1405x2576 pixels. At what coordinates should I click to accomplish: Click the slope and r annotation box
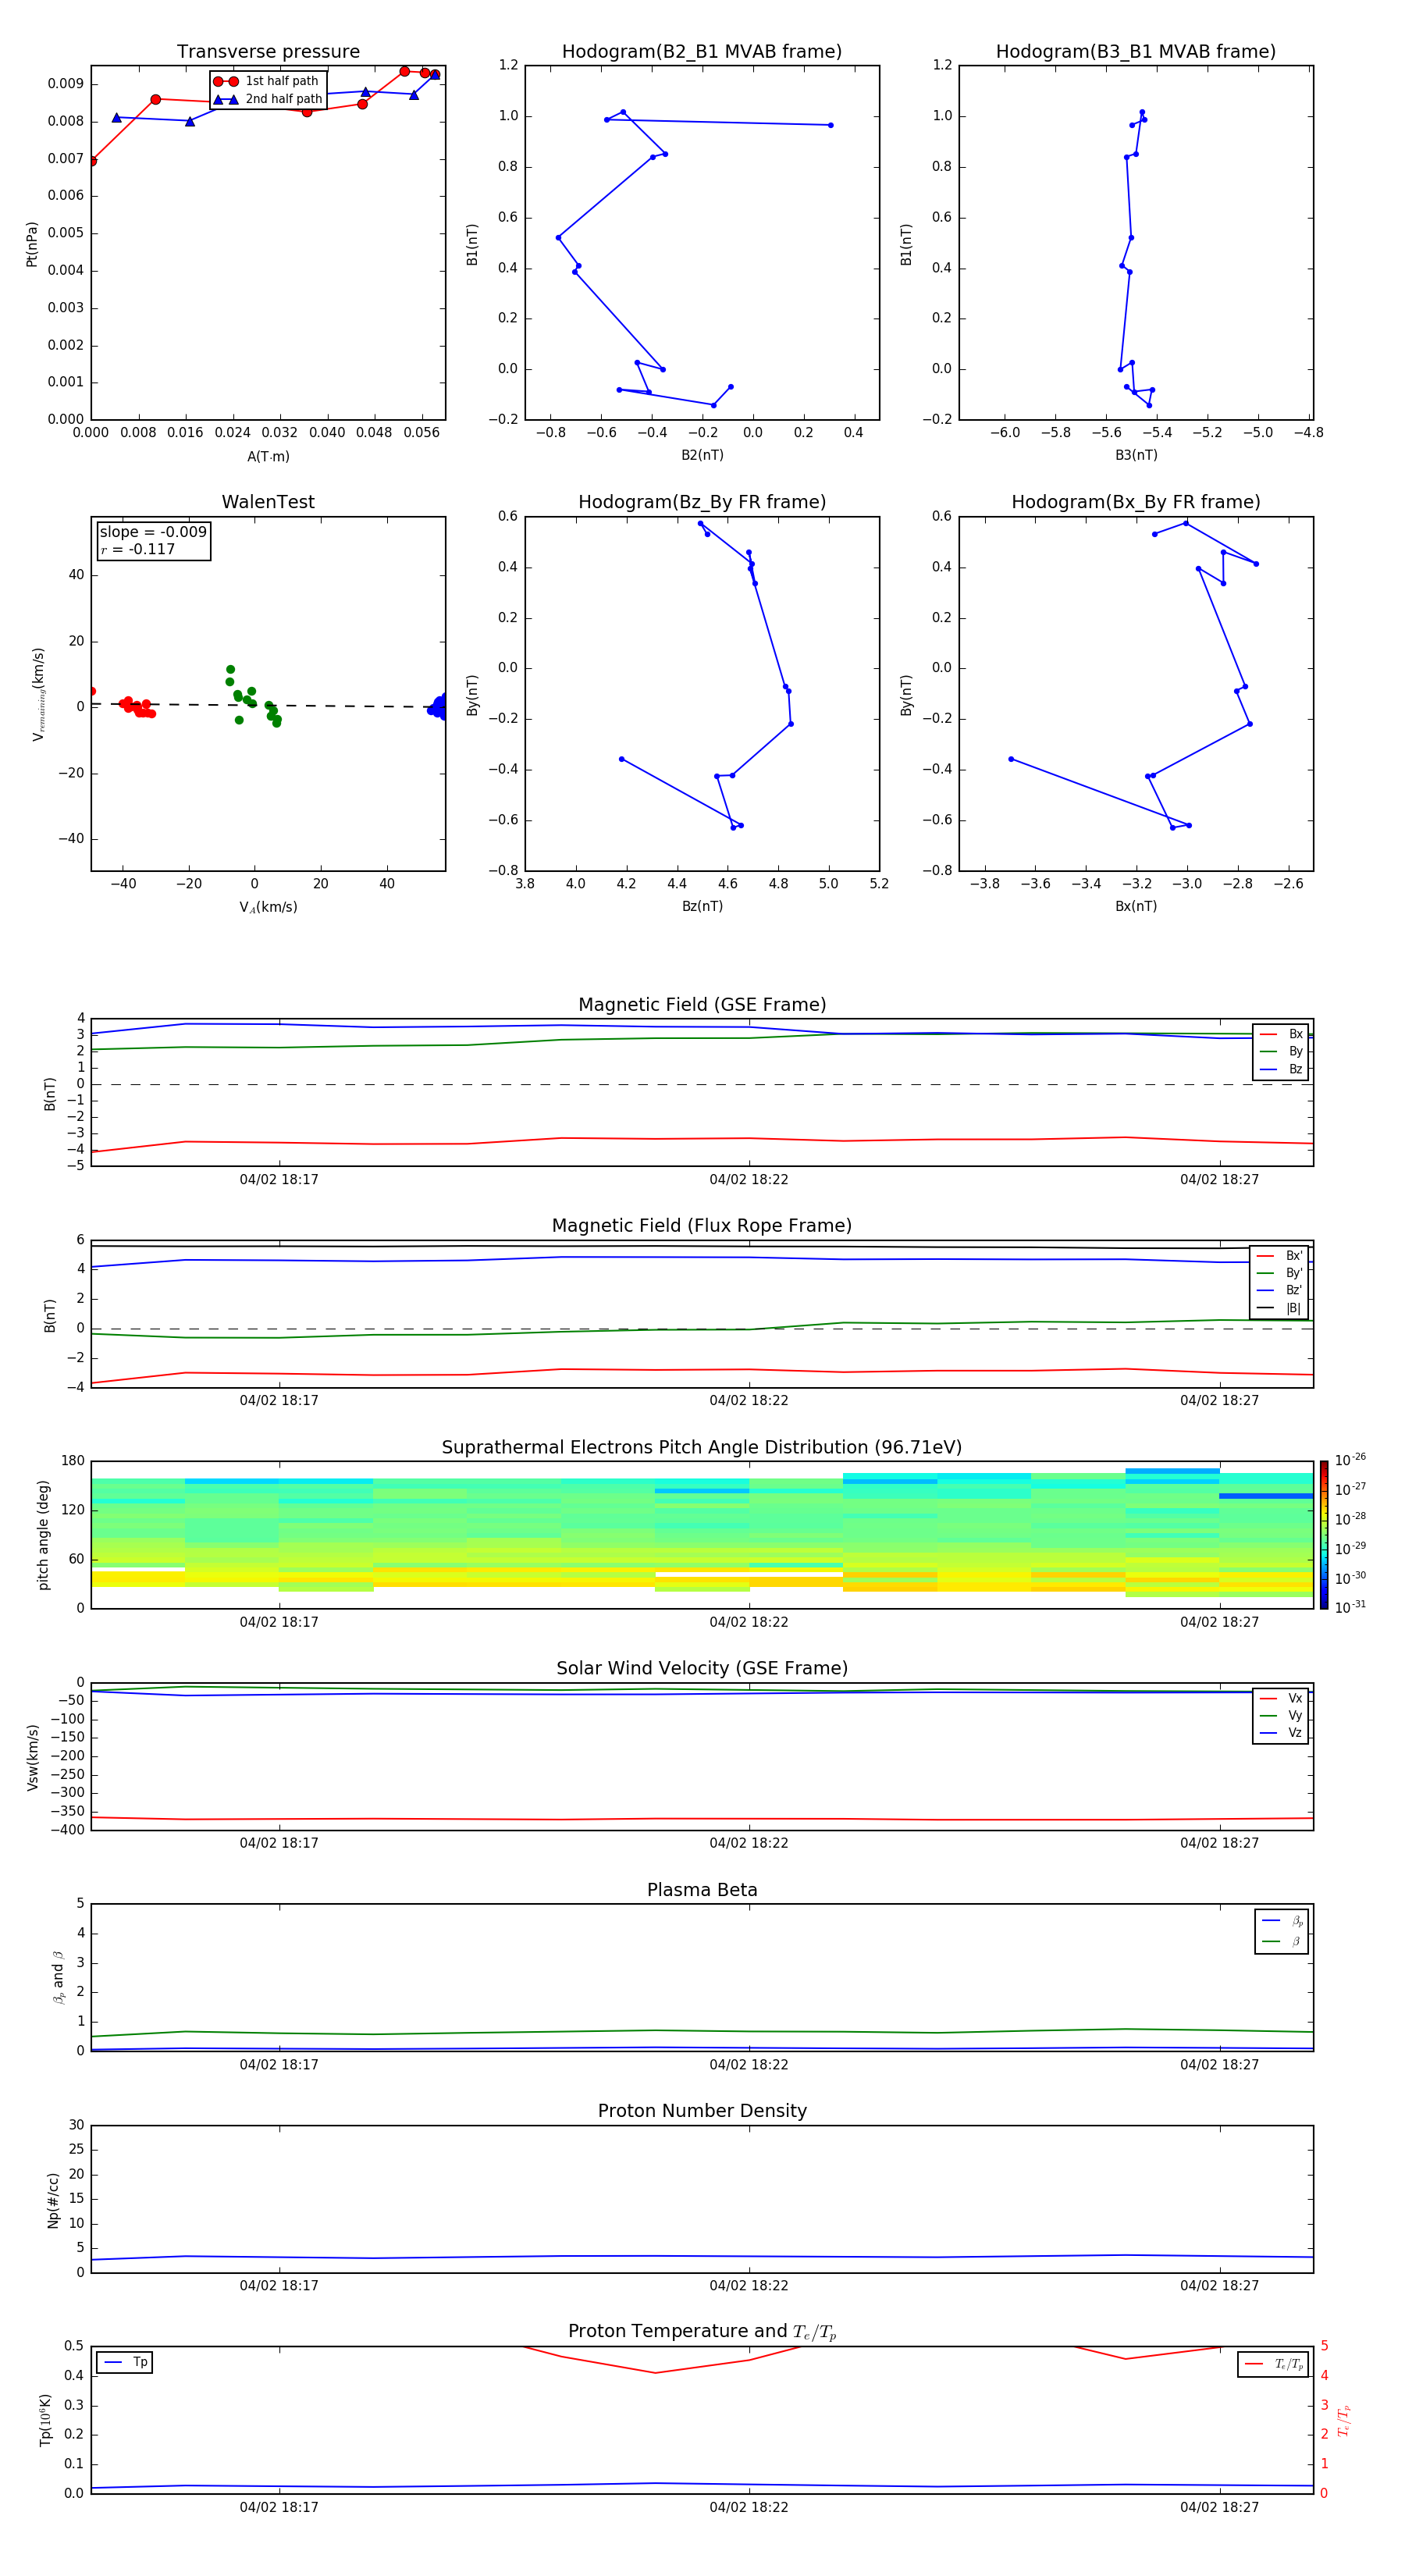153,541
